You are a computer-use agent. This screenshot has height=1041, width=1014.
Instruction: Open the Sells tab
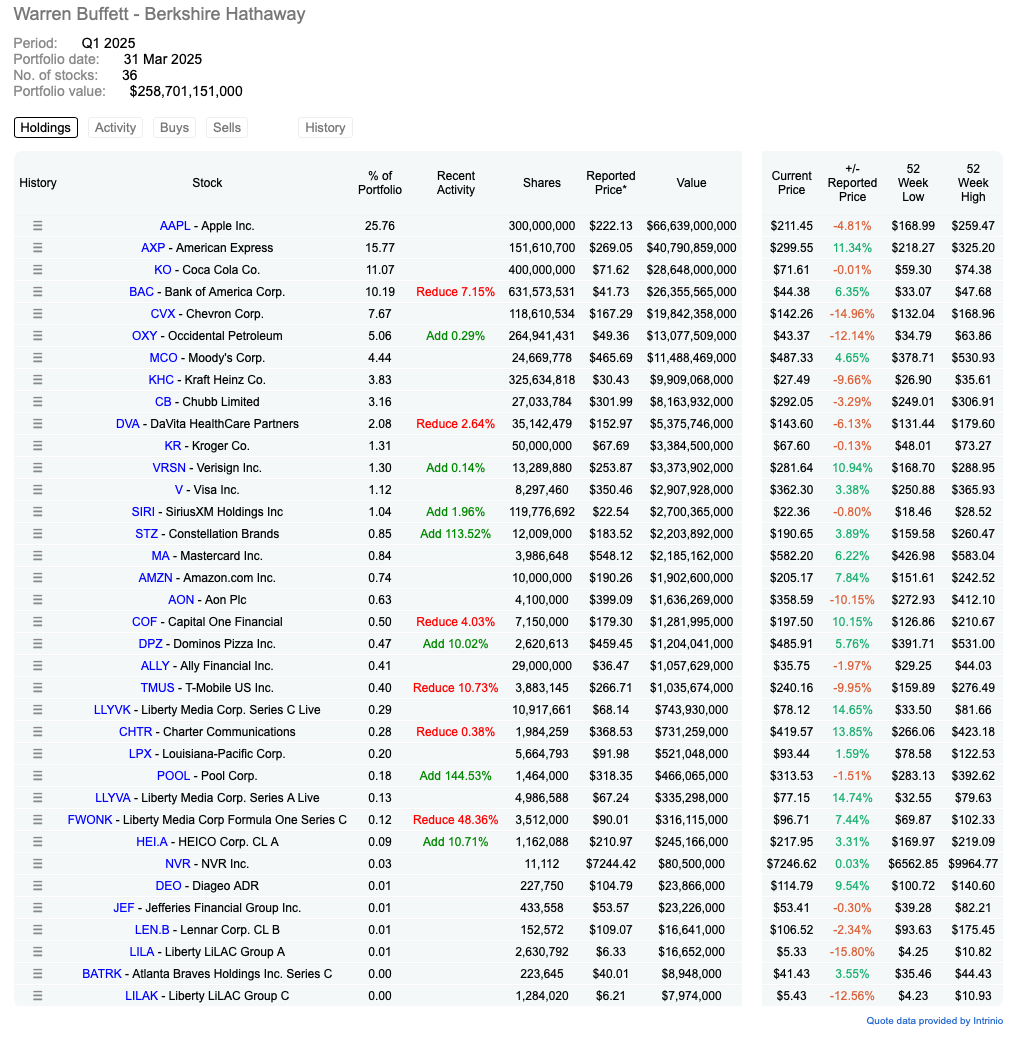pyautogui.click(x=227, y=127)
